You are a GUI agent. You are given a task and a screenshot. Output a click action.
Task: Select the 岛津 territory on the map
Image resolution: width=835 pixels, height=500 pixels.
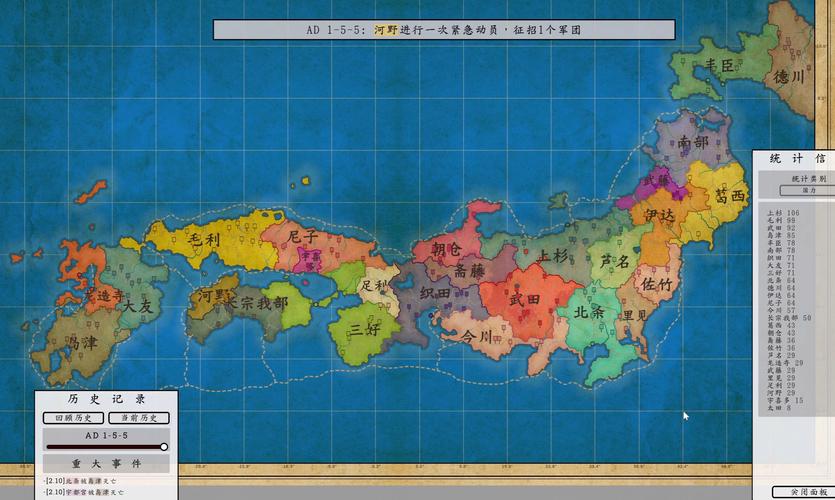tap(83, 343)
